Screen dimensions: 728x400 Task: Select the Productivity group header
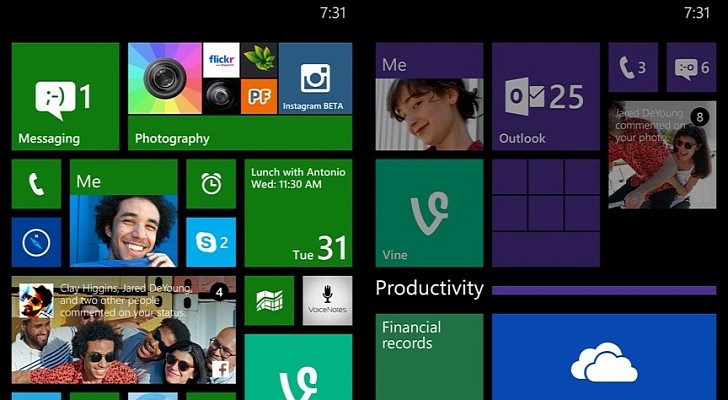429,288
